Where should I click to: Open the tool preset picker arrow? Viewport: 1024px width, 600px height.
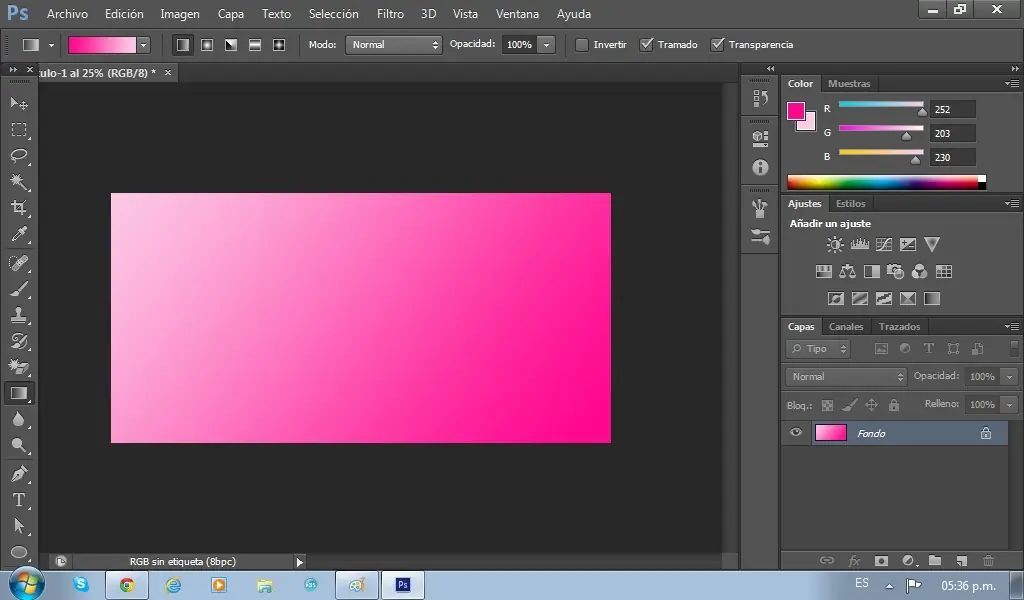[x=51, y=45]
